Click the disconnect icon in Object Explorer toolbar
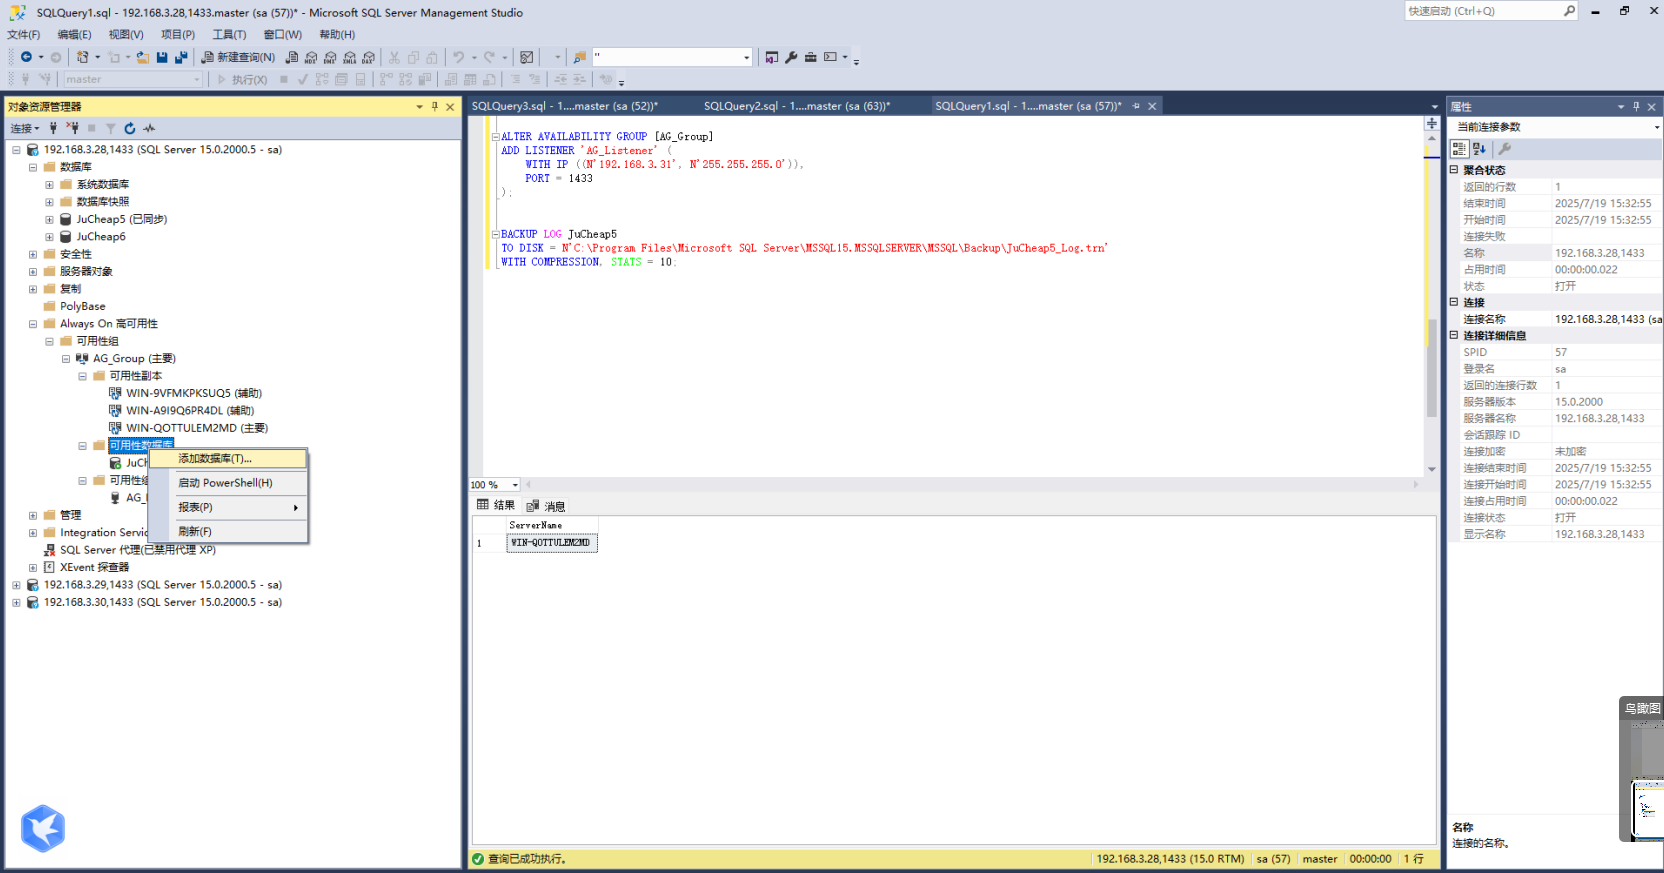 pyautogui.click(x=72, y=128)
